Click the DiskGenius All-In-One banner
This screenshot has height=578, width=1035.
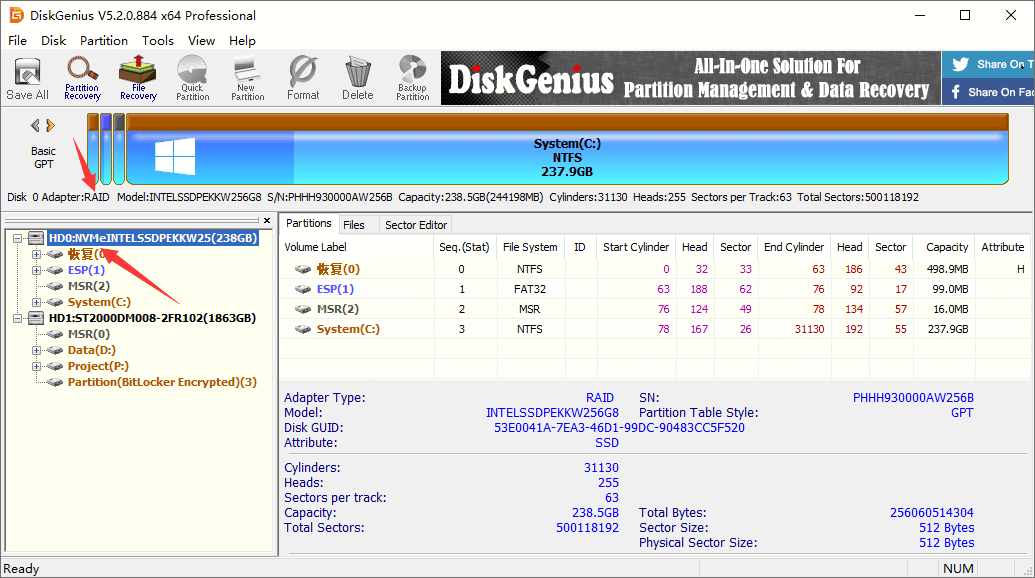click(x=690, y=79)
